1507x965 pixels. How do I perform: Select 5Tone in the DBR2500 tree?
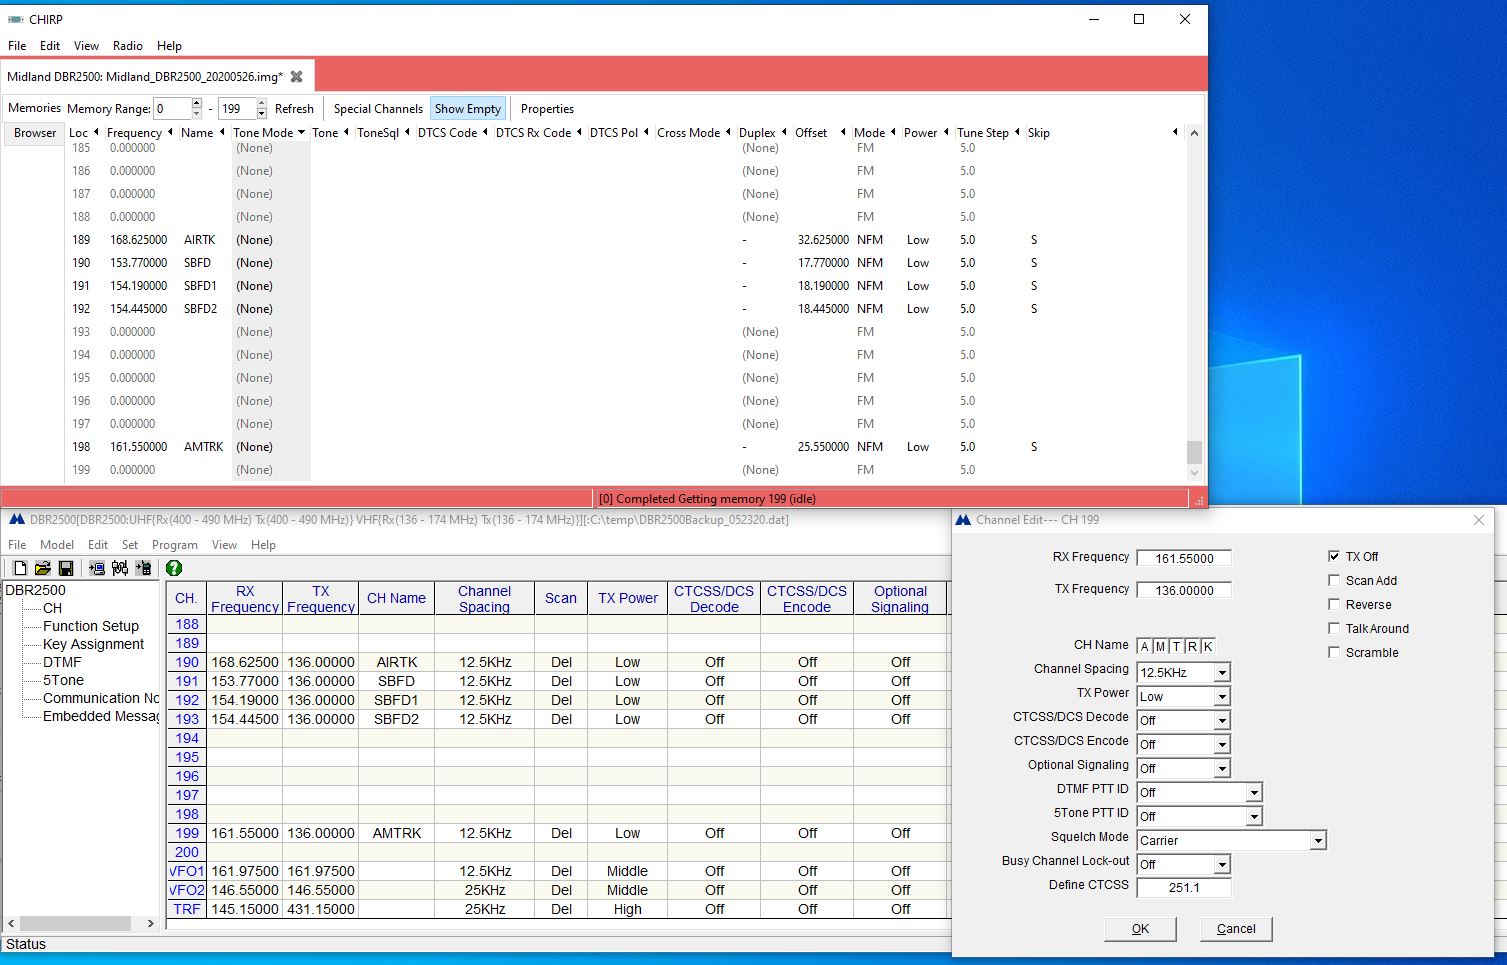(63, 680)
